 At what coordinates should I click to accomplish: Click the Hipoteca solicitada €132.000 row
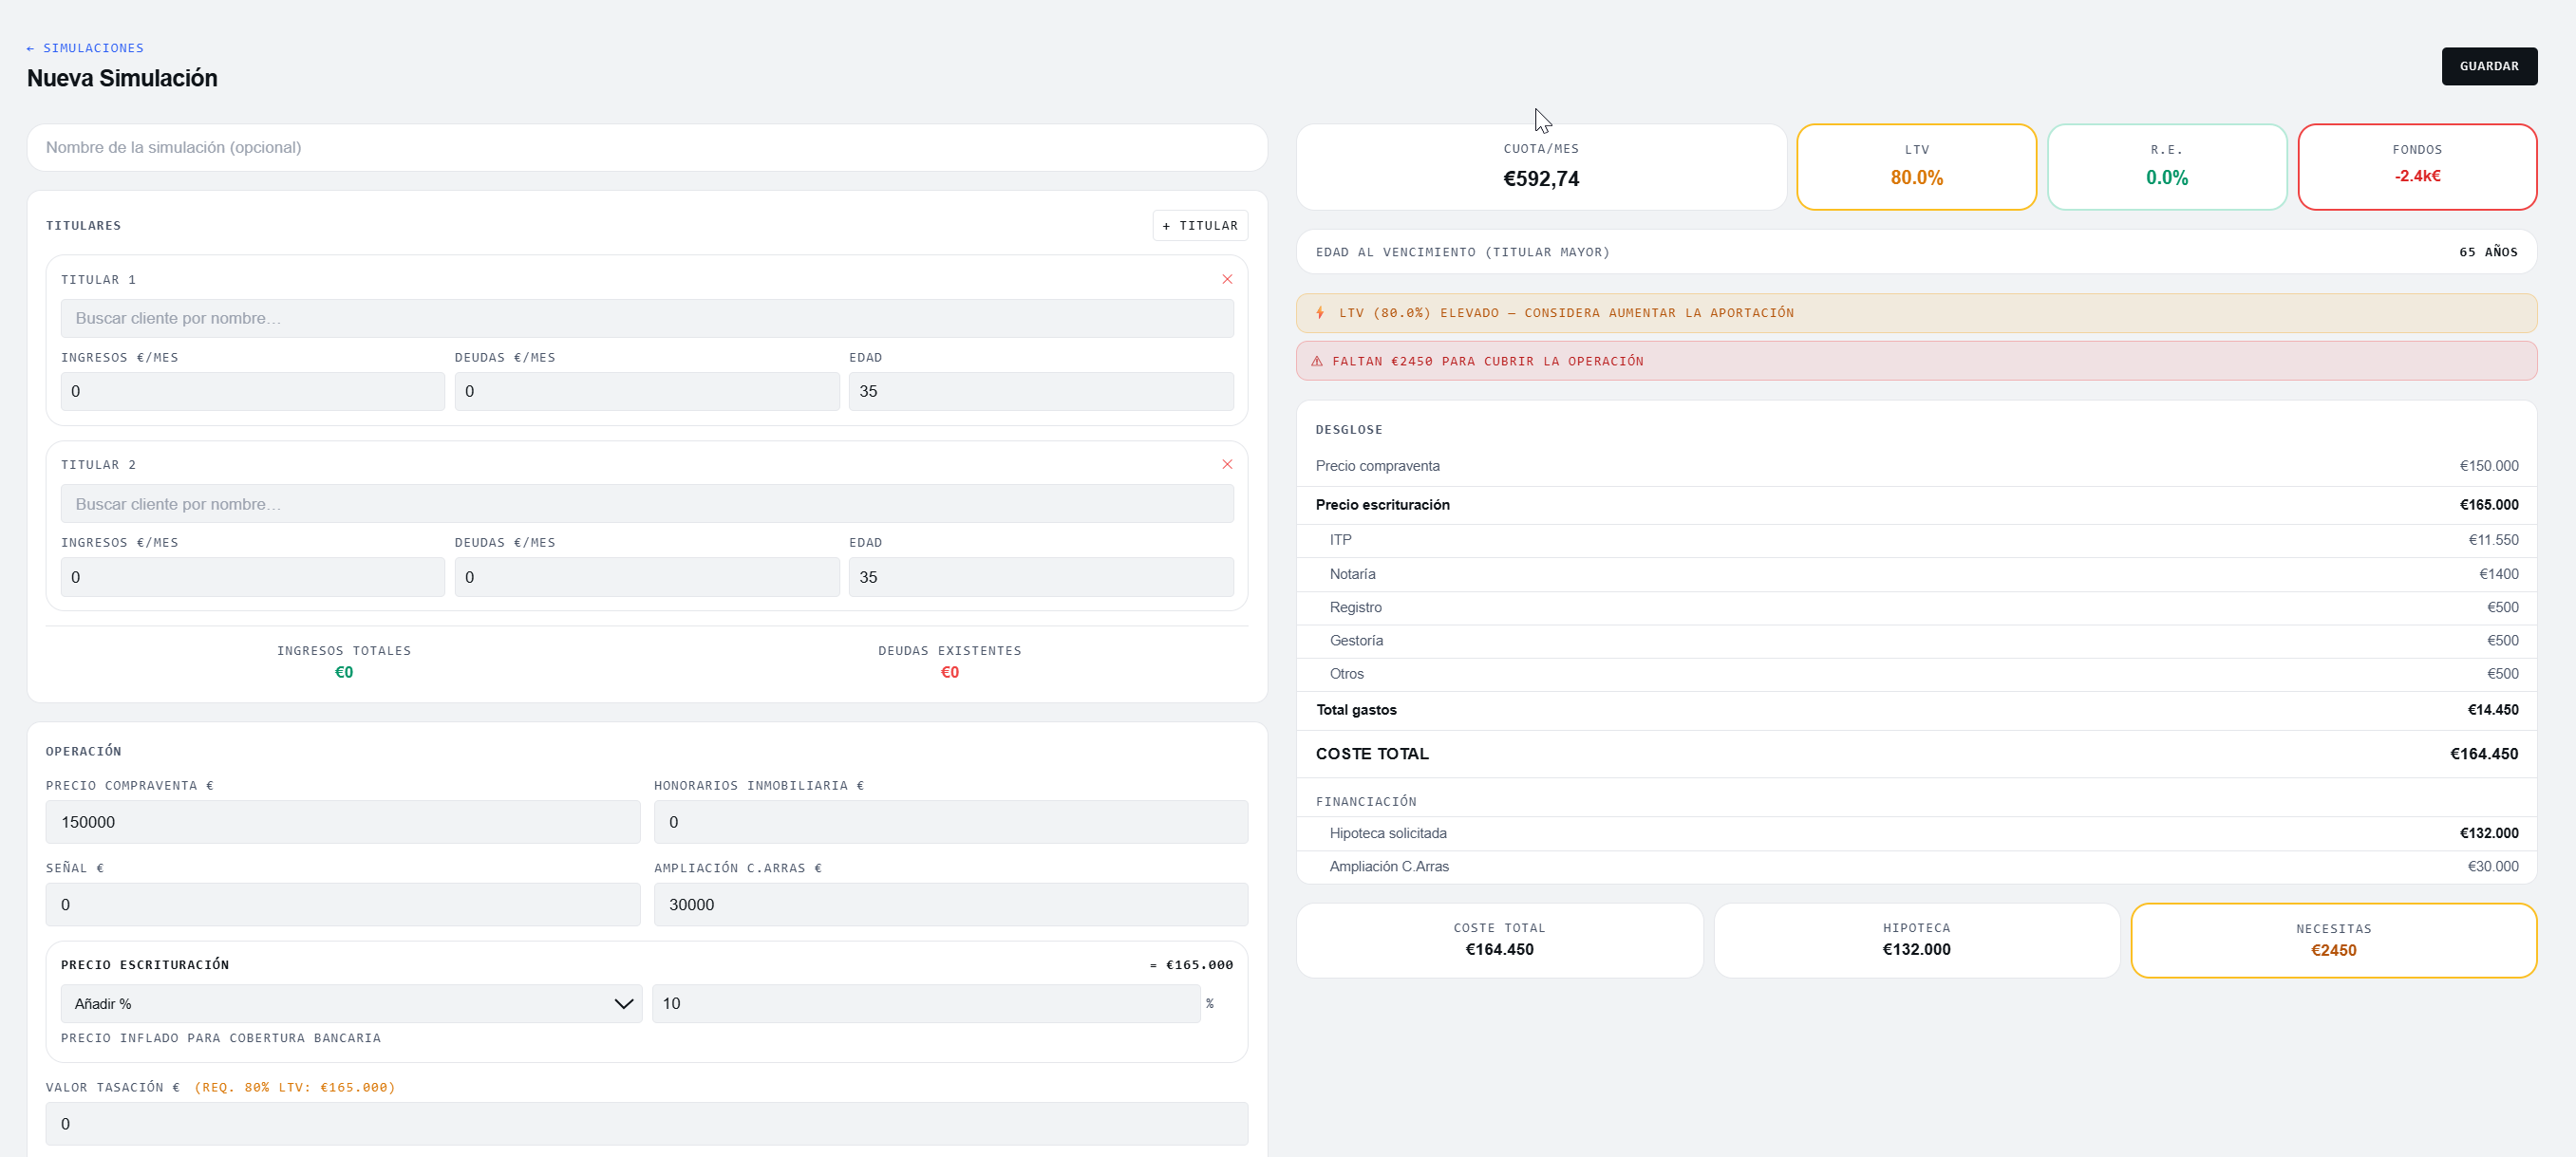1916,833
